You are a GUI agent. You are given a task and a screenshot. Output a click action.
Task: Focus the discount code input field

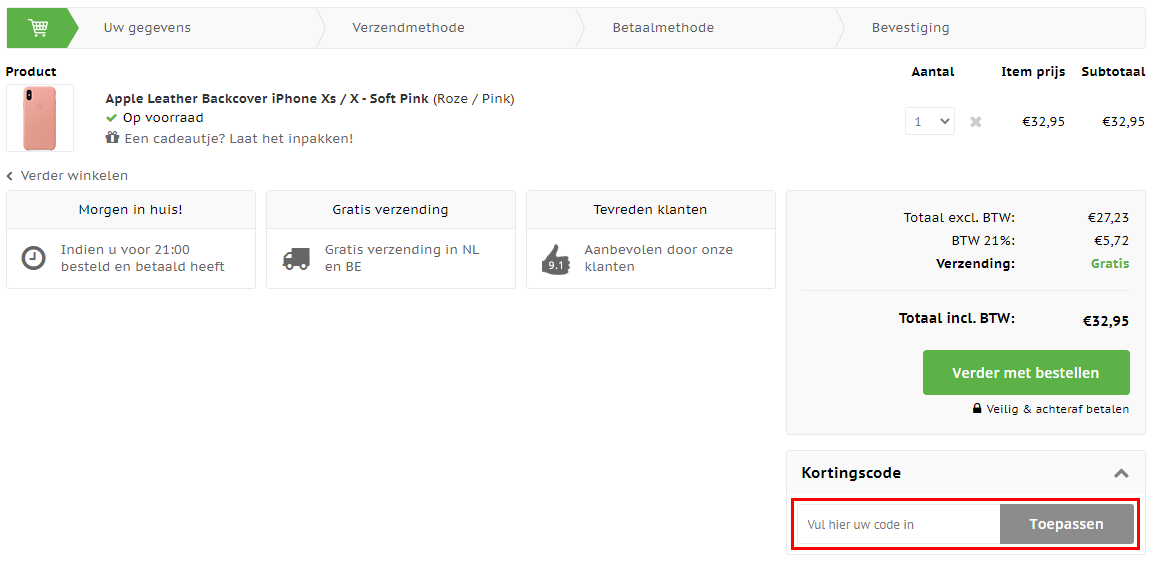tap(899, 524)
